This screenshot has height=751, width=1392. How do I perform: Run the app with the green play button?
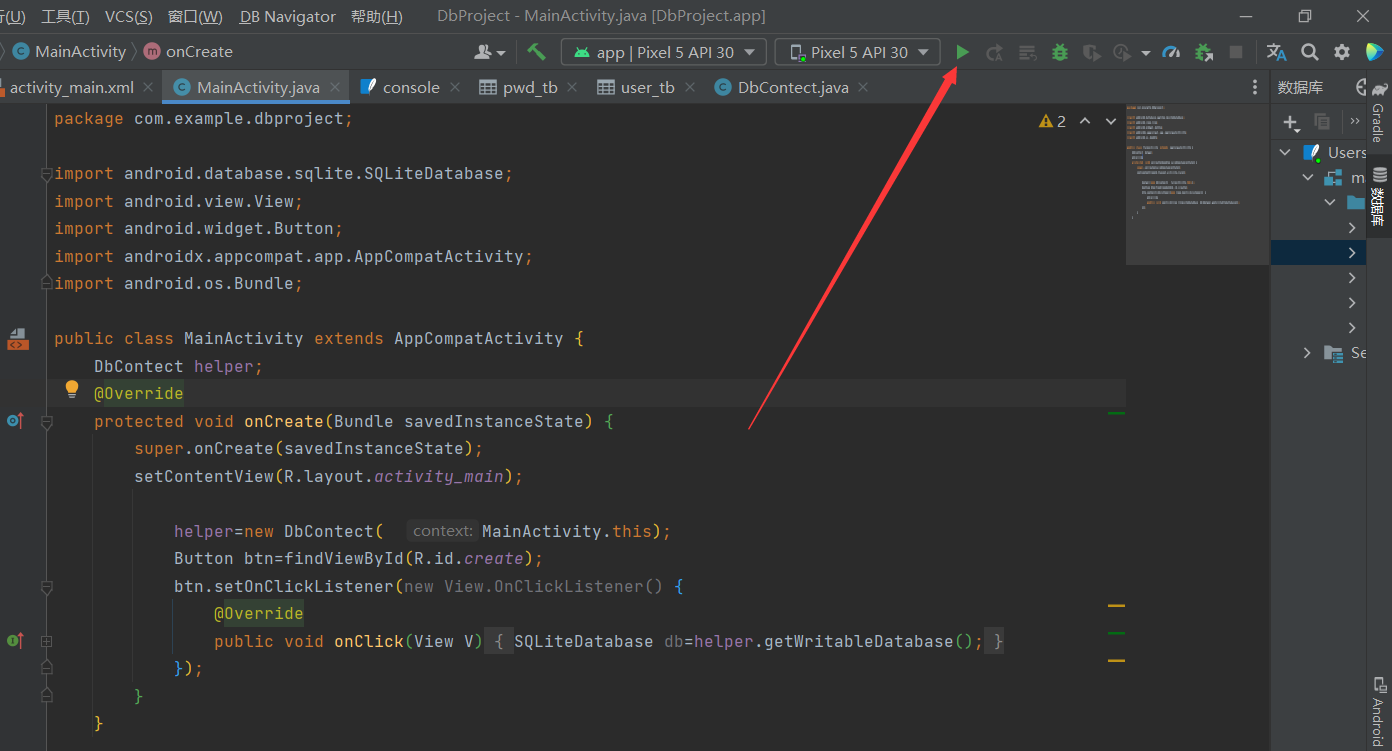tap(962, 52)
